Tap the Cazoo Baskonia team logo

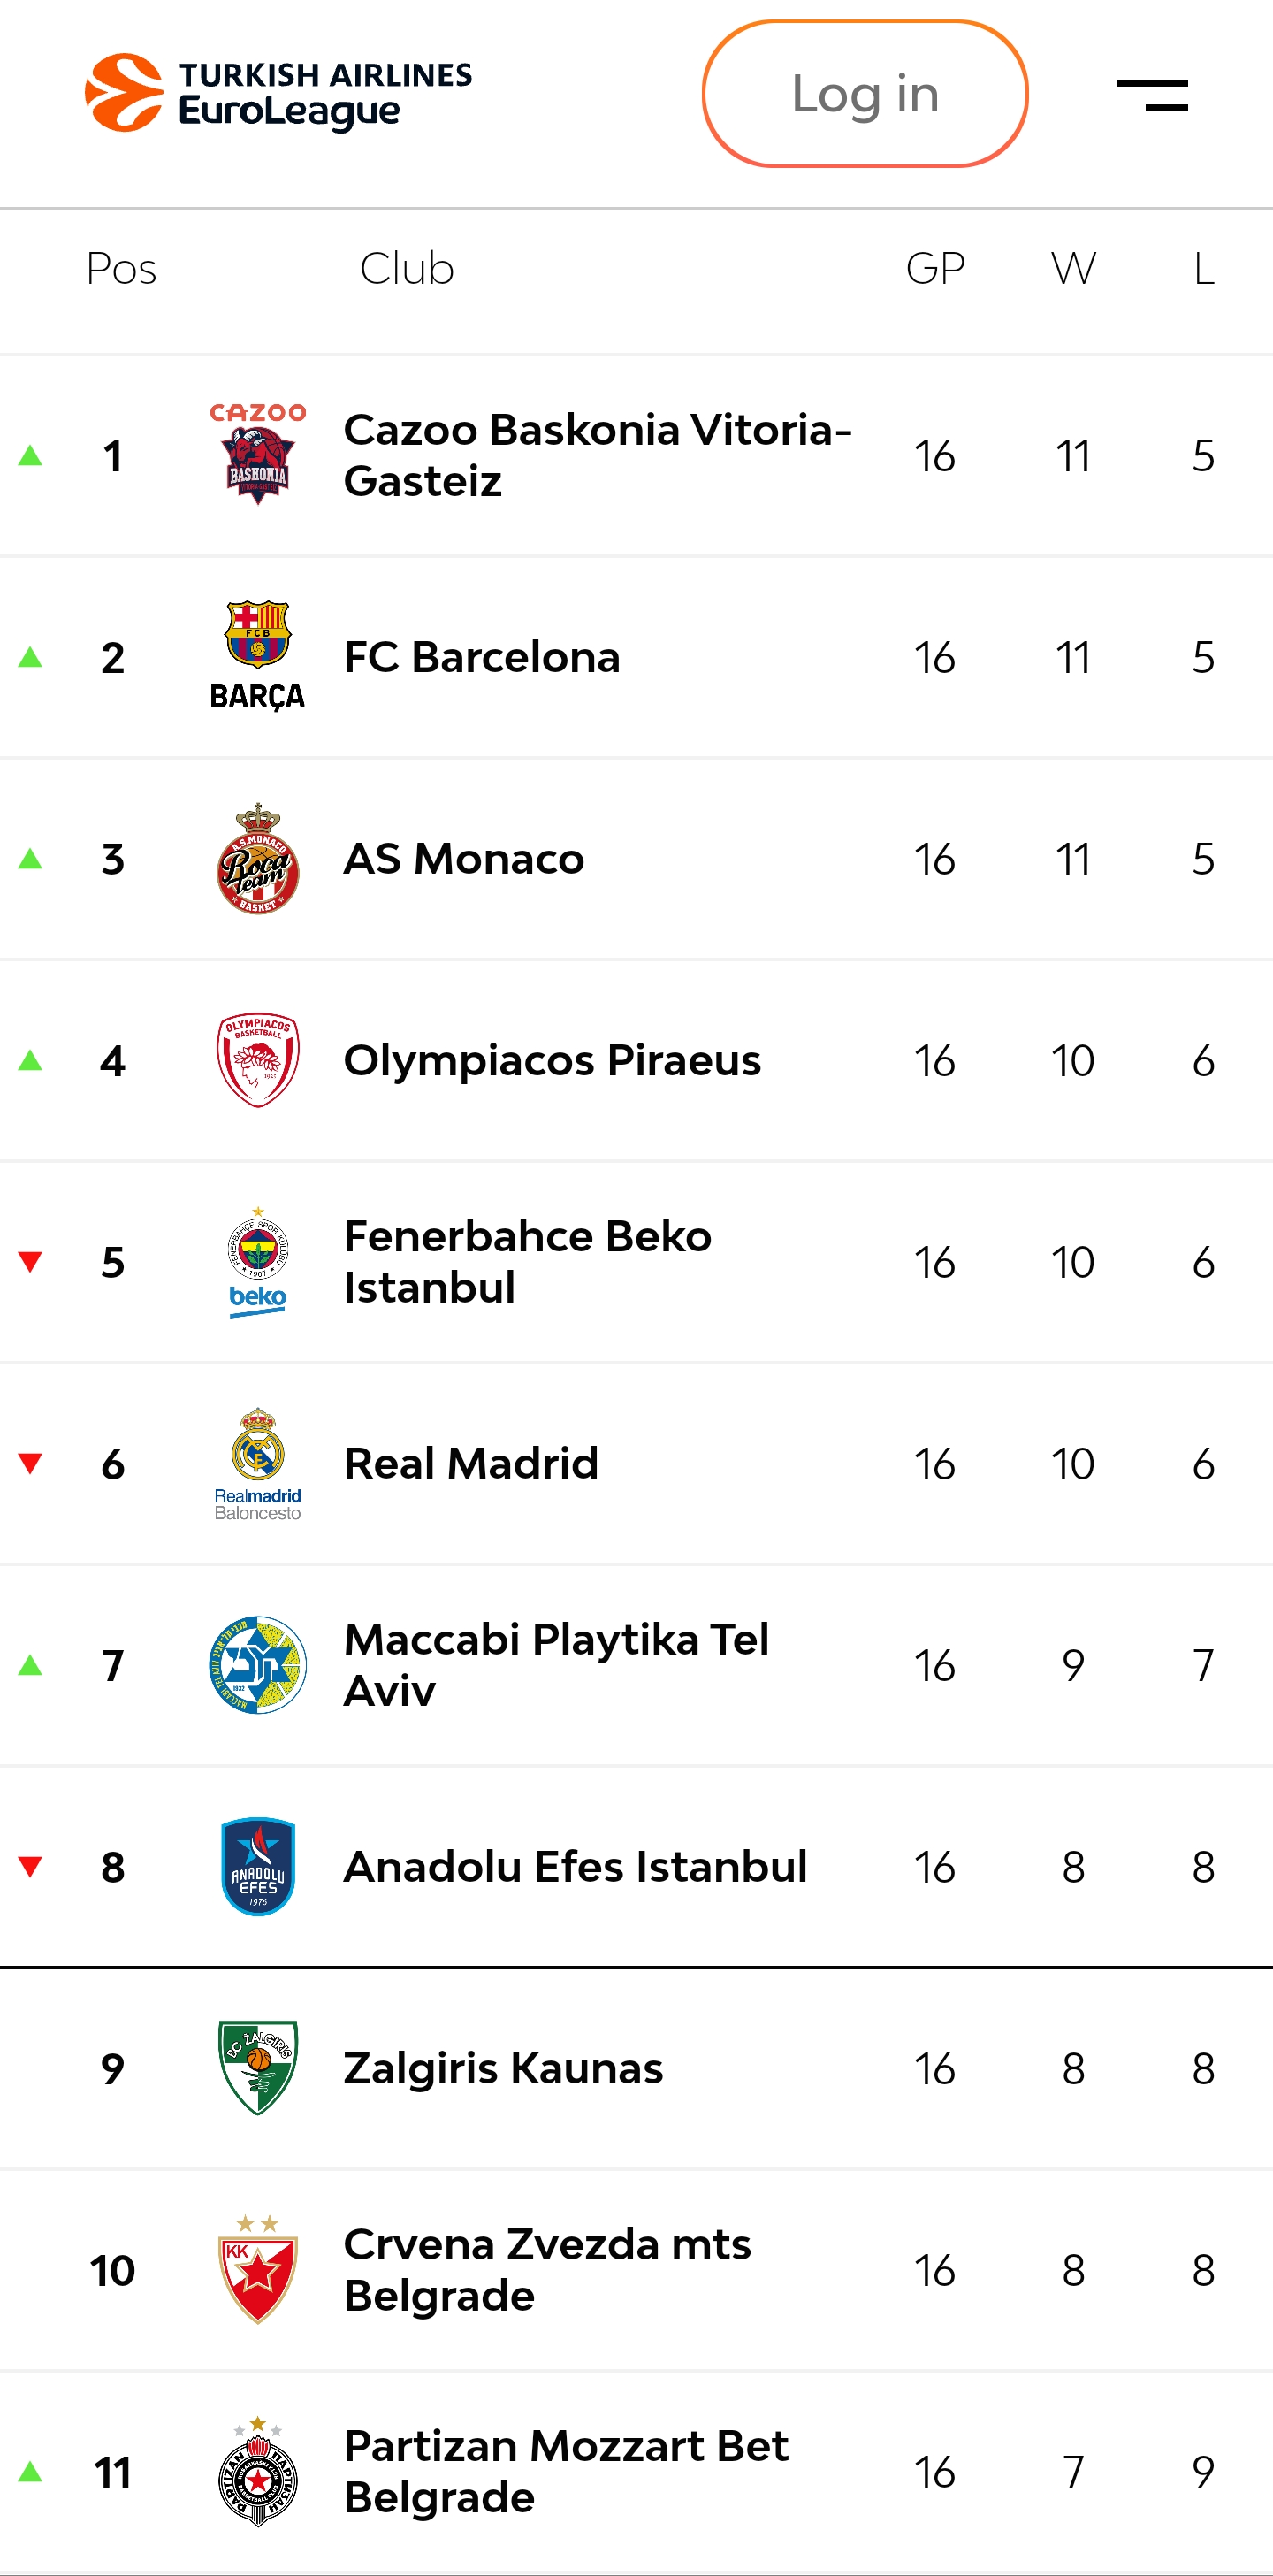(x=258, y=455)
